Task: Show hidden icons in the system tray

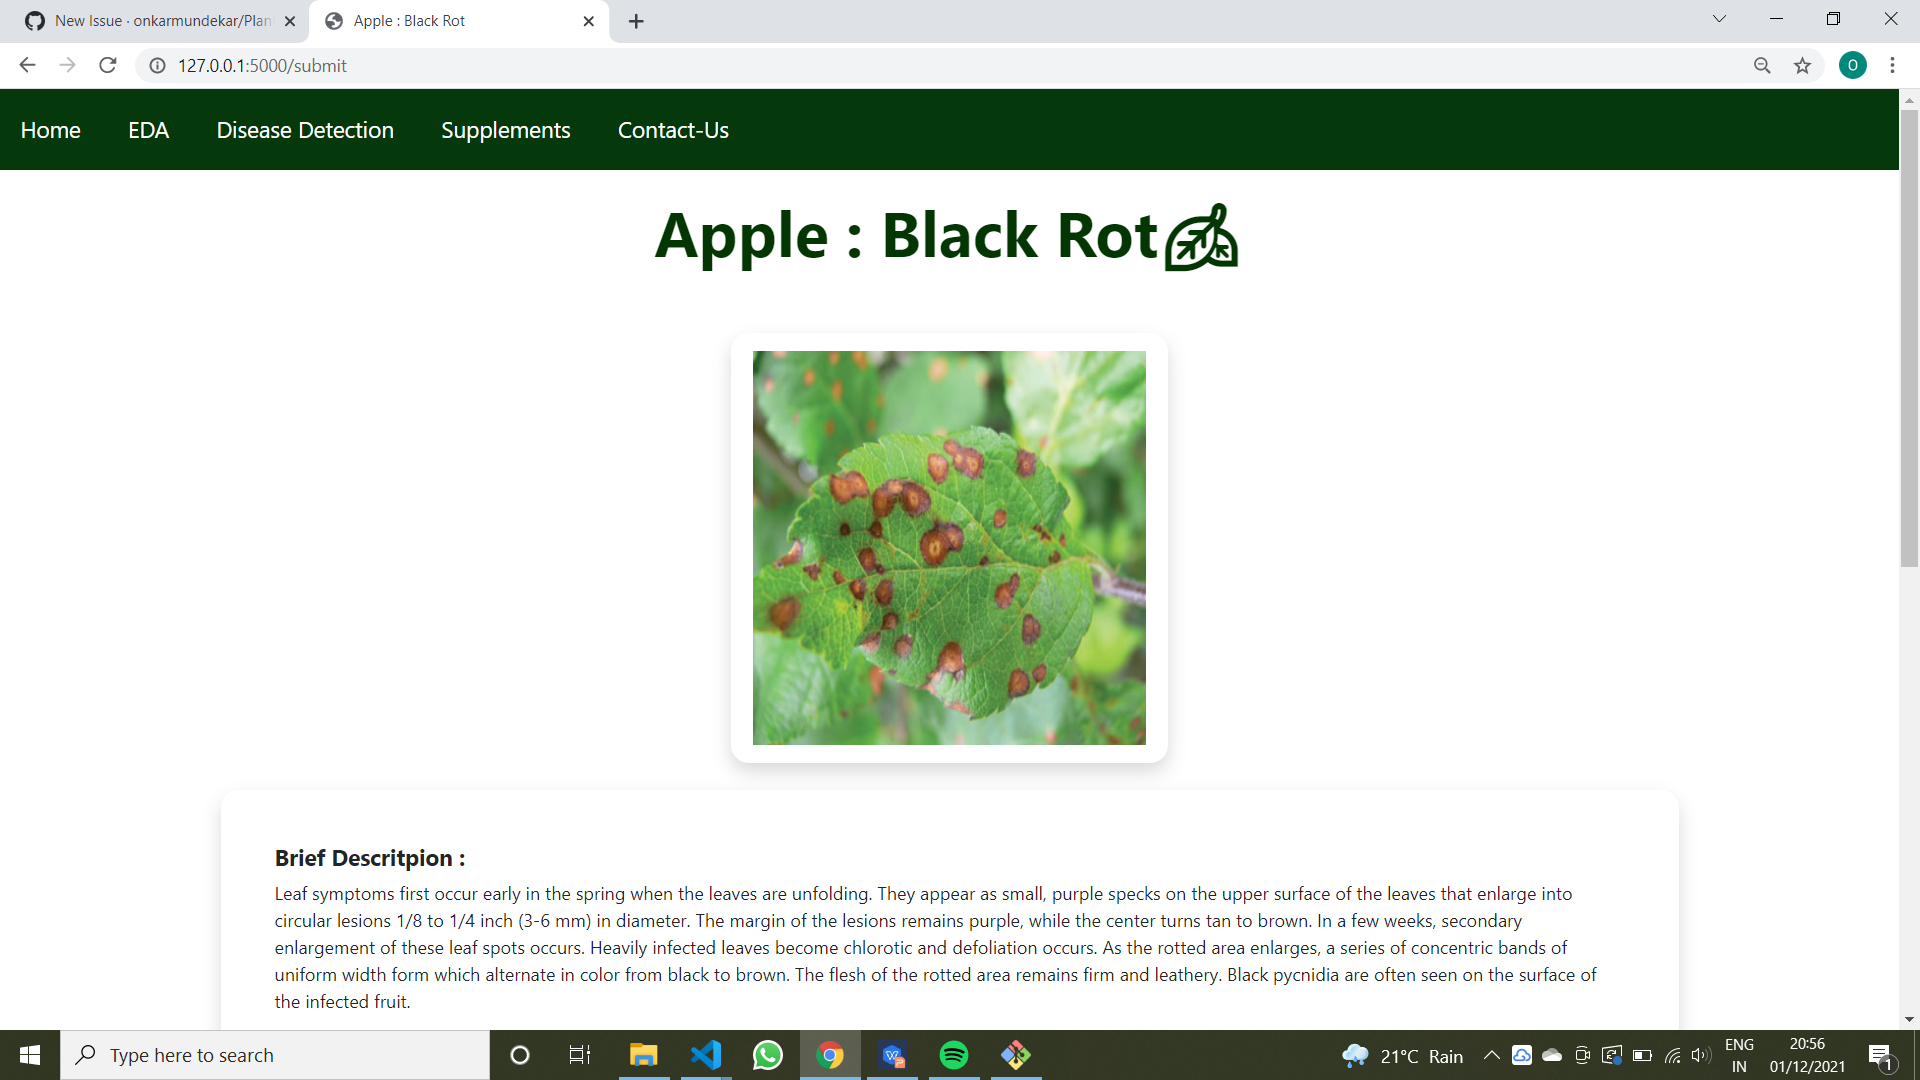Action: (1490, 1055)
